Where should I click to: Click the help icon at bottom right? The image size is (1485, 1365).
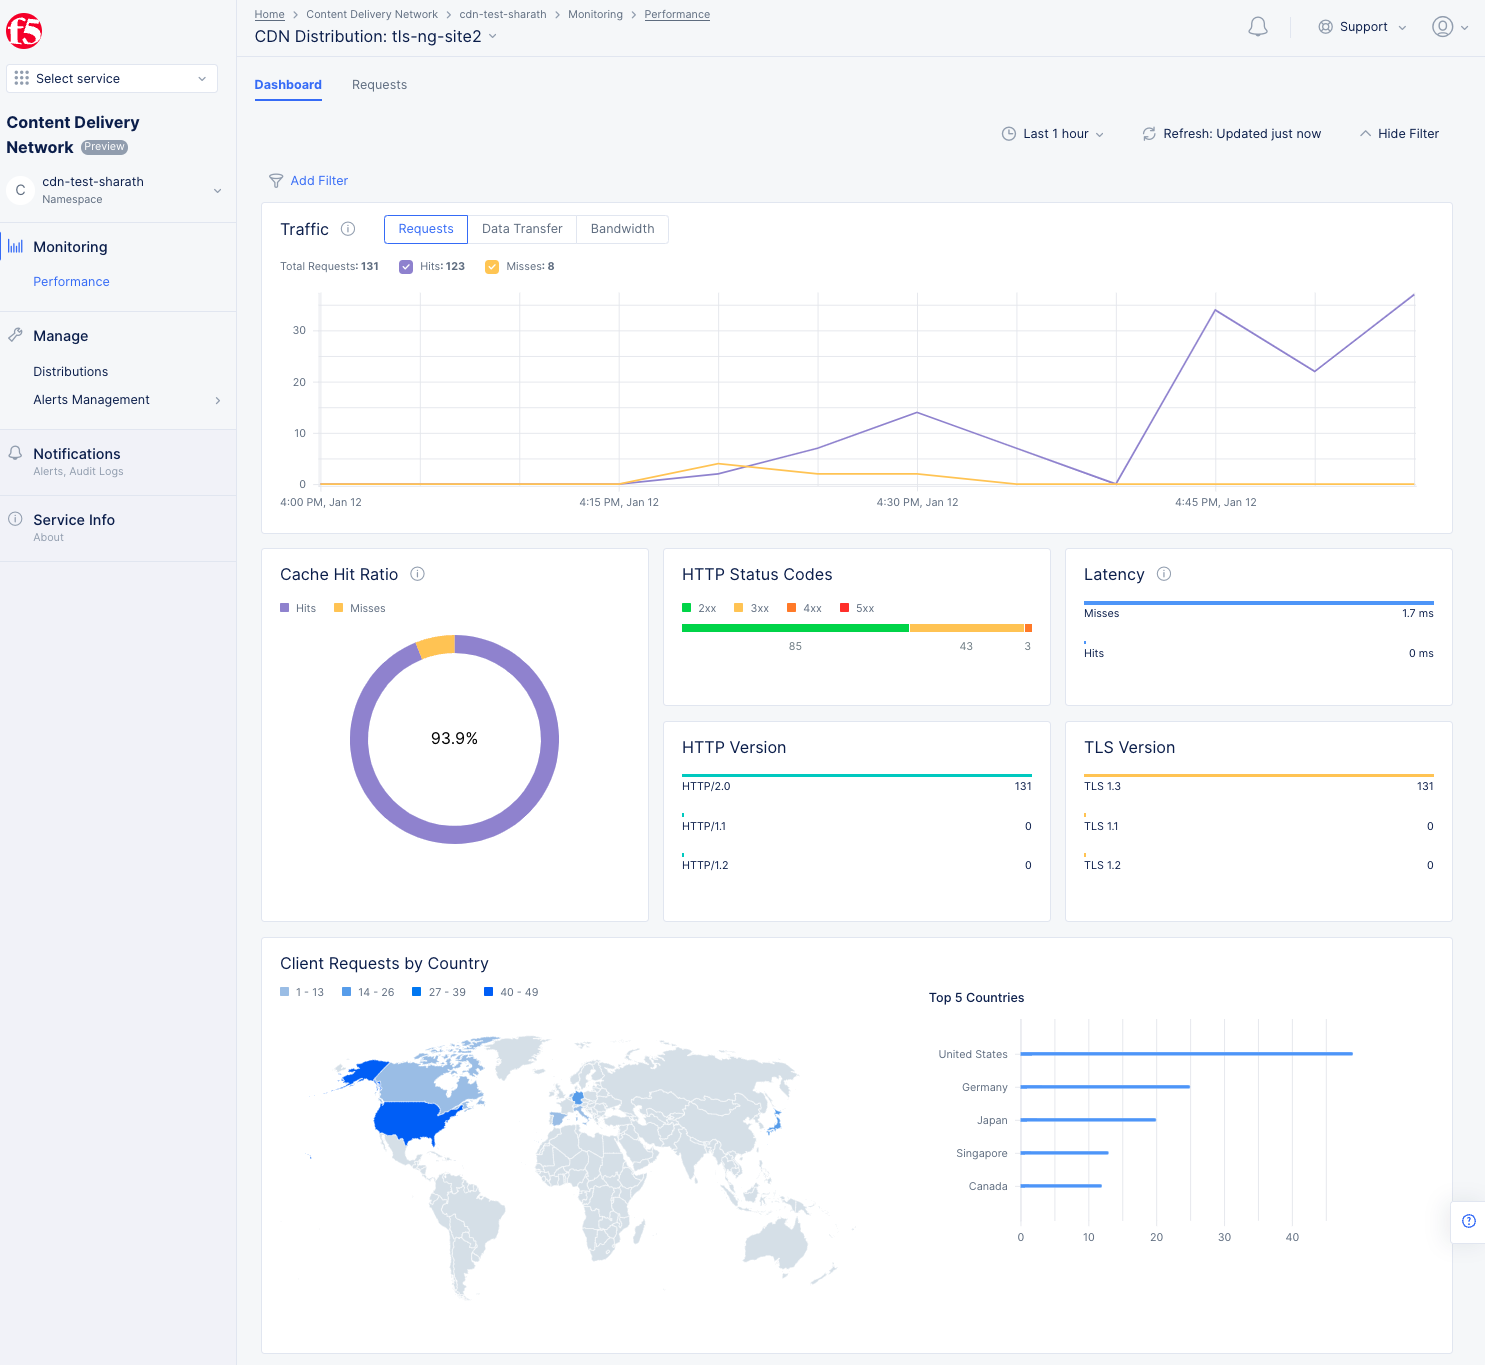(x=1469, y=1221)
